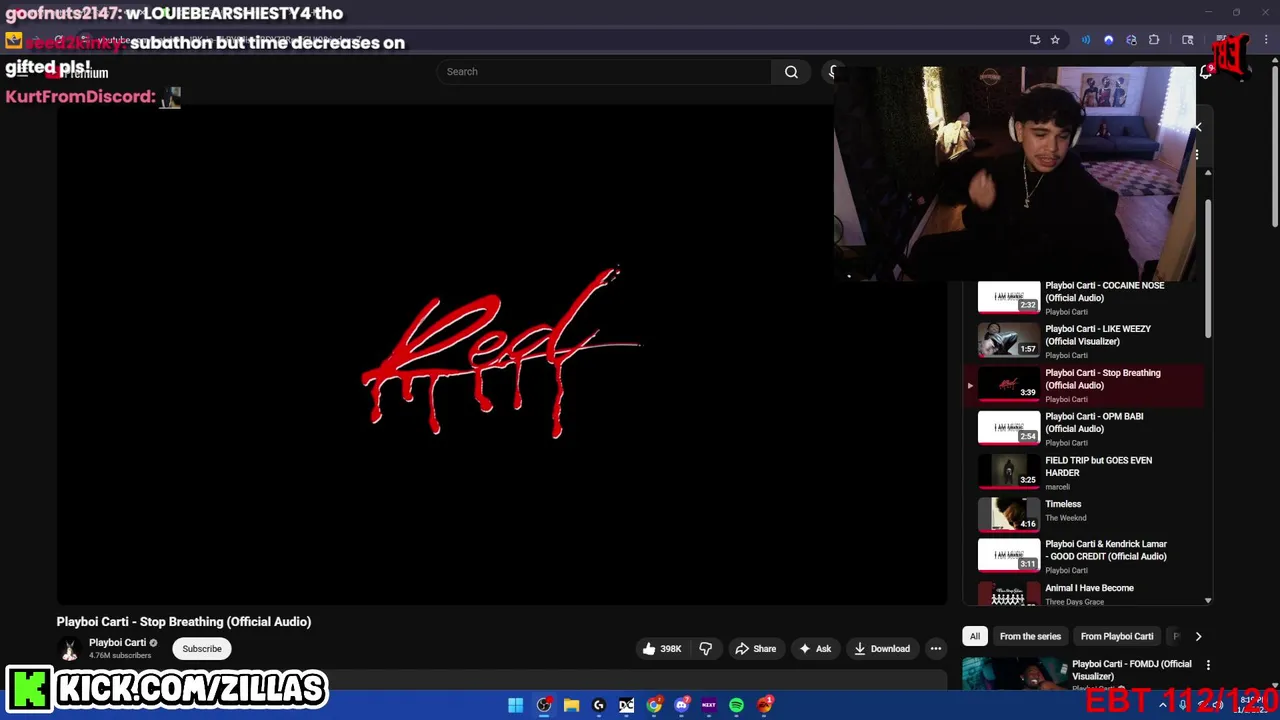Open more actions ellipsis below the video

[936, 649]
